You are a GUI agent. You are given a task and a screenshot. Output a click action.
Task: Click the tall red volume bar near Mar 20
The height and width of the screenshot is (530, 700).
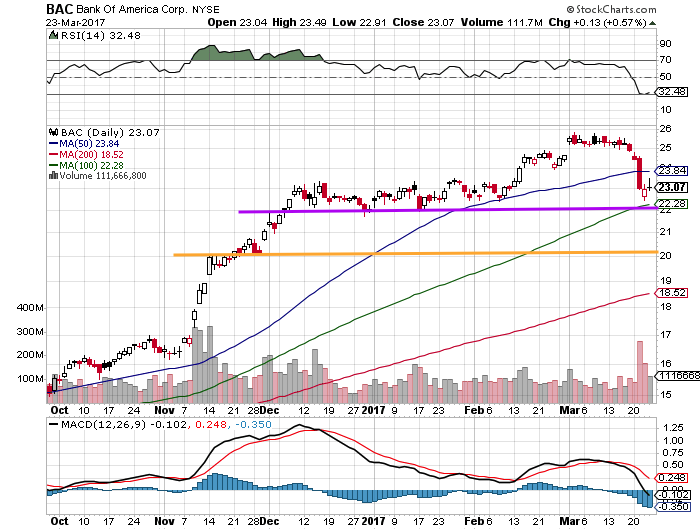tap(640, 372)
